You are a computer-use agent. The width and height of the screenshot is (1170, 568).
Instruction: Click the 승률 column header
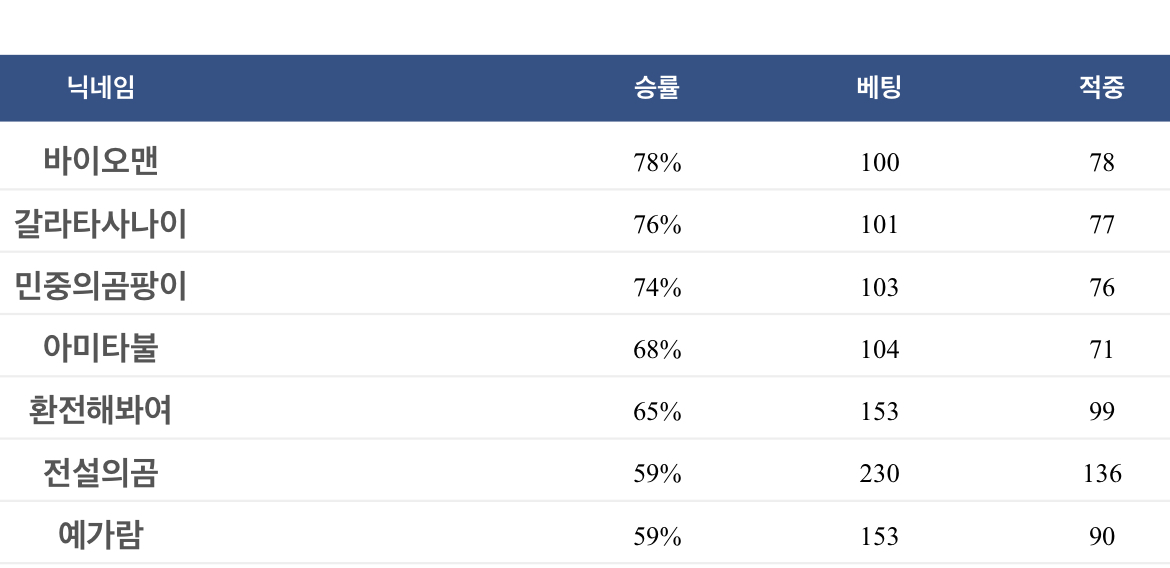657,88
